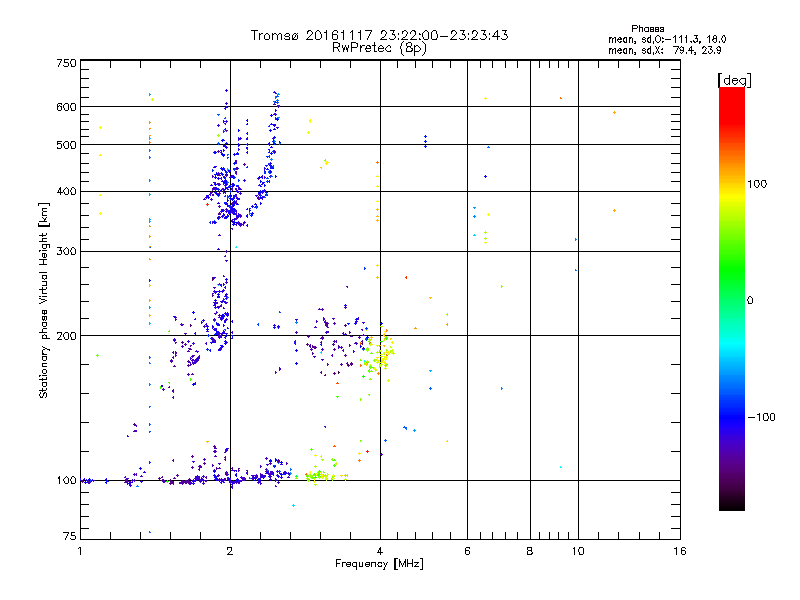The height and width of the screenshot is (600, 800).
Task: Click the "400" height axis label
Action: tap(66, 191)
